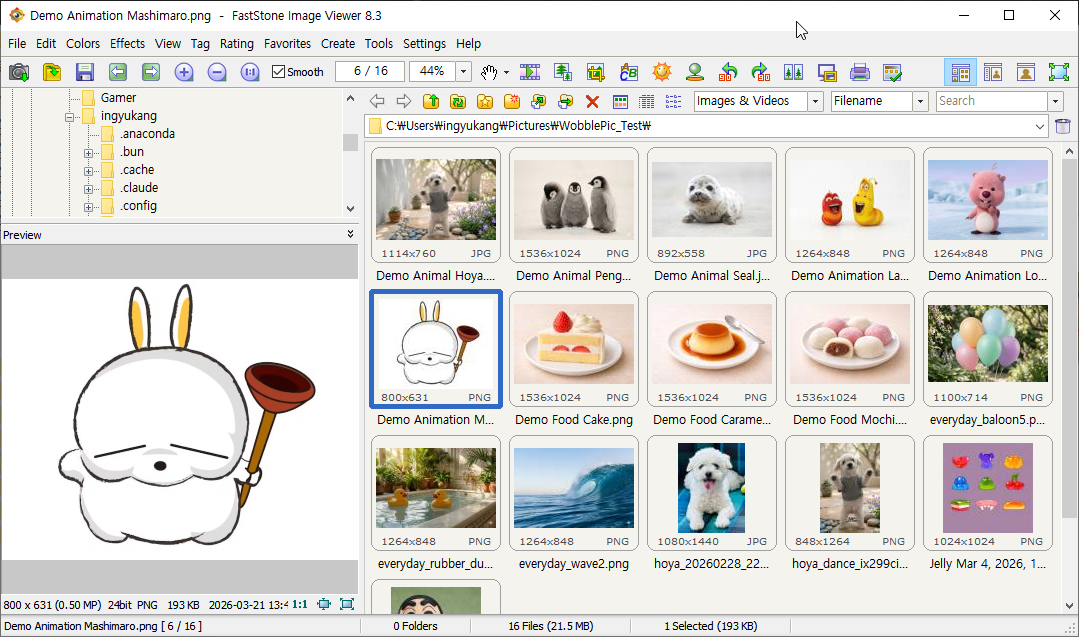The width and height of the screenshot is (1079, 637).
Task: Open the Clone and Heal stamp icon
Action: (695, 72)
